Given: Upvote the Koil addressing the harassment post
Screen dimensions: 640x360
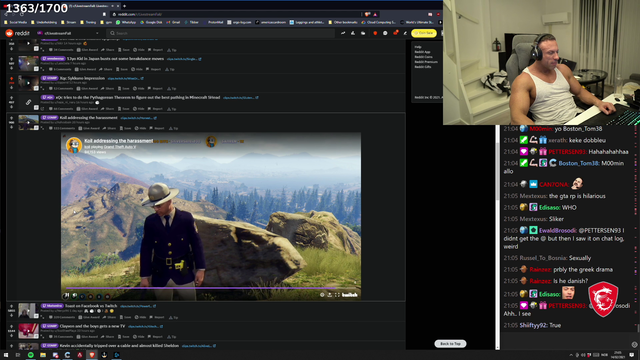Looking at the screenshot, I should 11,118.
